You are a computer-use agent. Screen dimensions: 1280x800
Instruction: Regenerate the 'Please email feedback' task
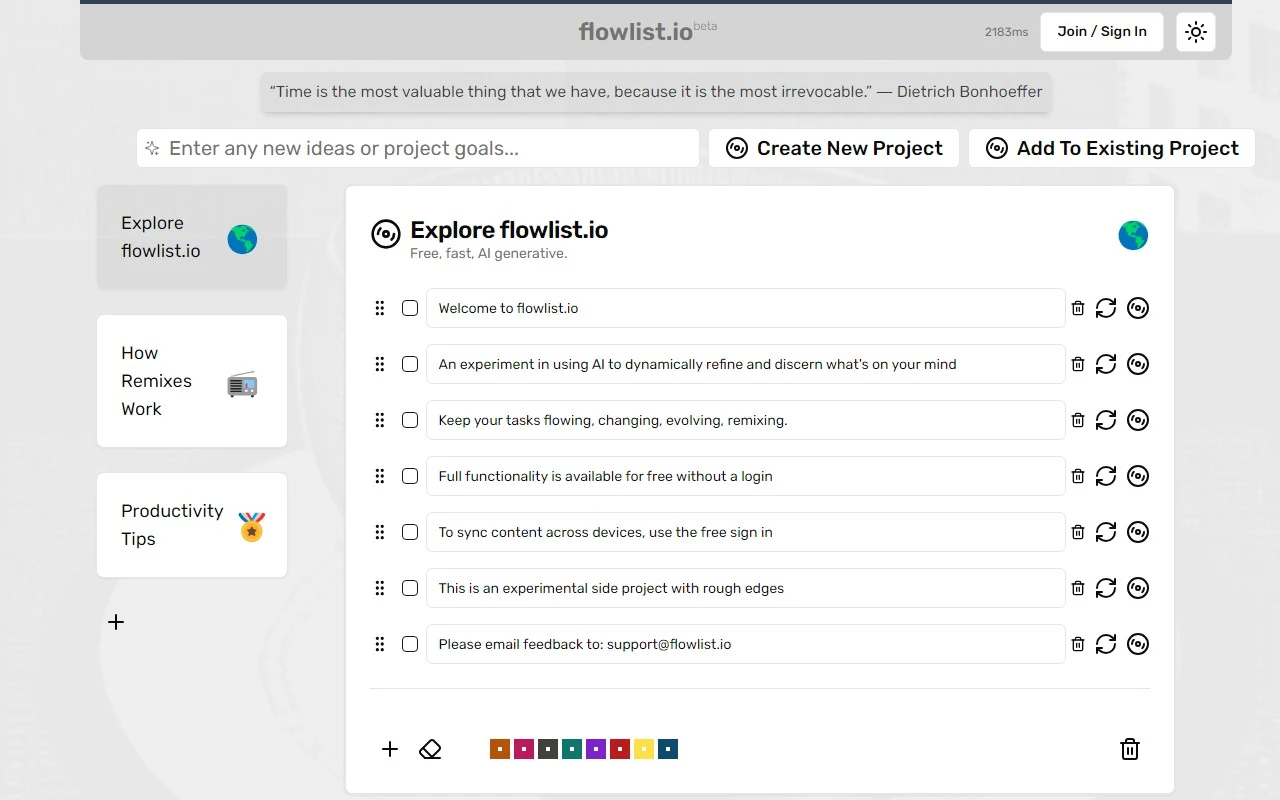pyautogui.click(x=1106, y=644)
